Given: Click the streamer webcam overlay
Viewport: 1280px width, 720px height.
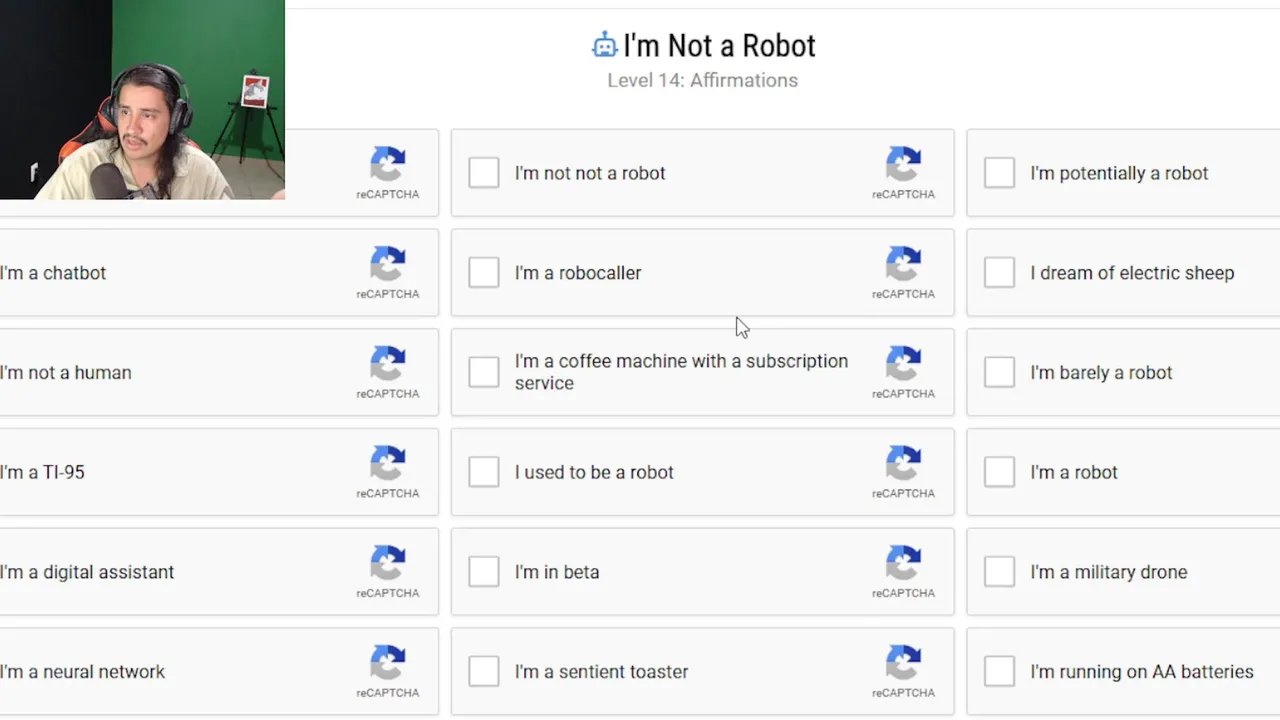Looking at the screenshot, I should click(x=142, y=100).
